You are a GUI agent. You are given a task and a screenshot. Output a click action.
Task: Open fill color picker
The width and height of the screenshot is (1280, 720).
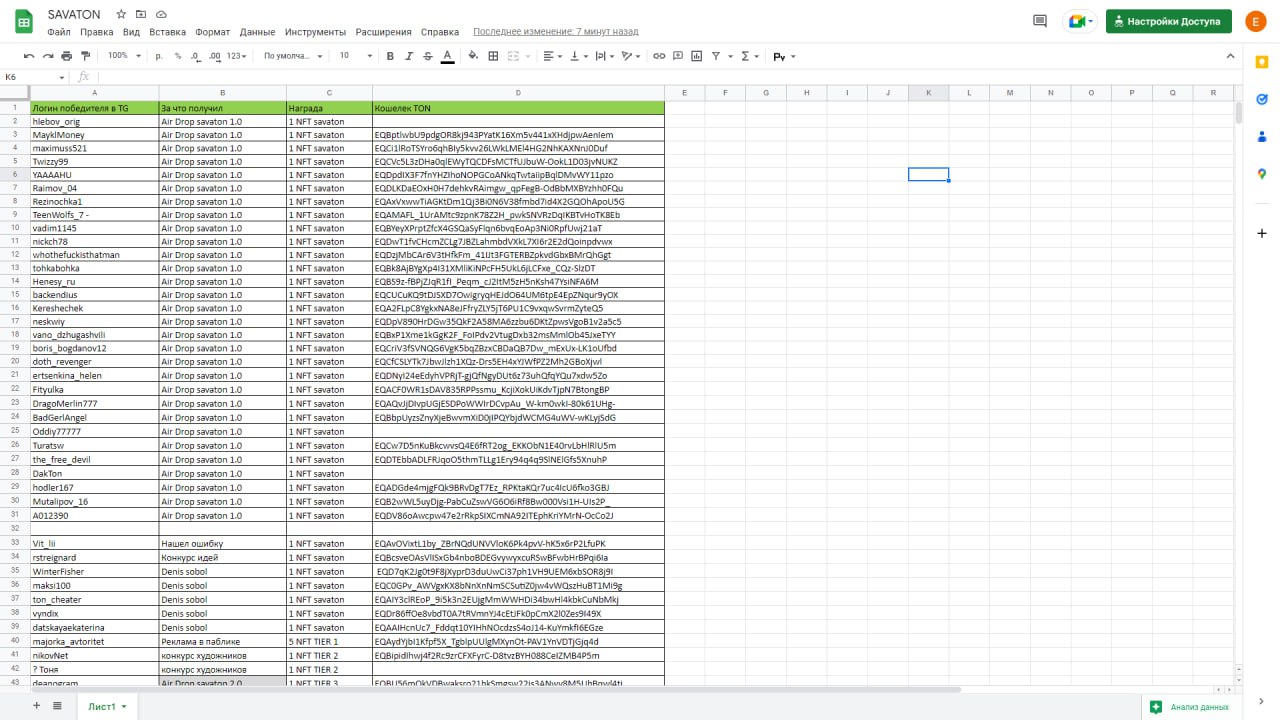[x=475, y=56]
